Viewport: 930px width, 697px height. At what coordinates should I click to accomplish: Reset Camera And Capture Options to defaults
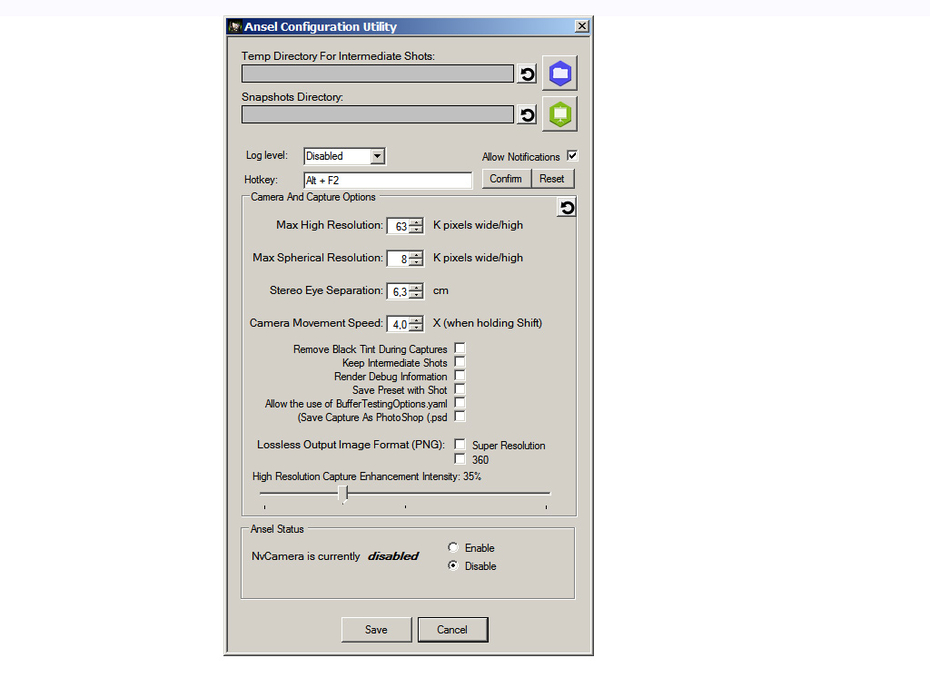(x=566, y=208)
